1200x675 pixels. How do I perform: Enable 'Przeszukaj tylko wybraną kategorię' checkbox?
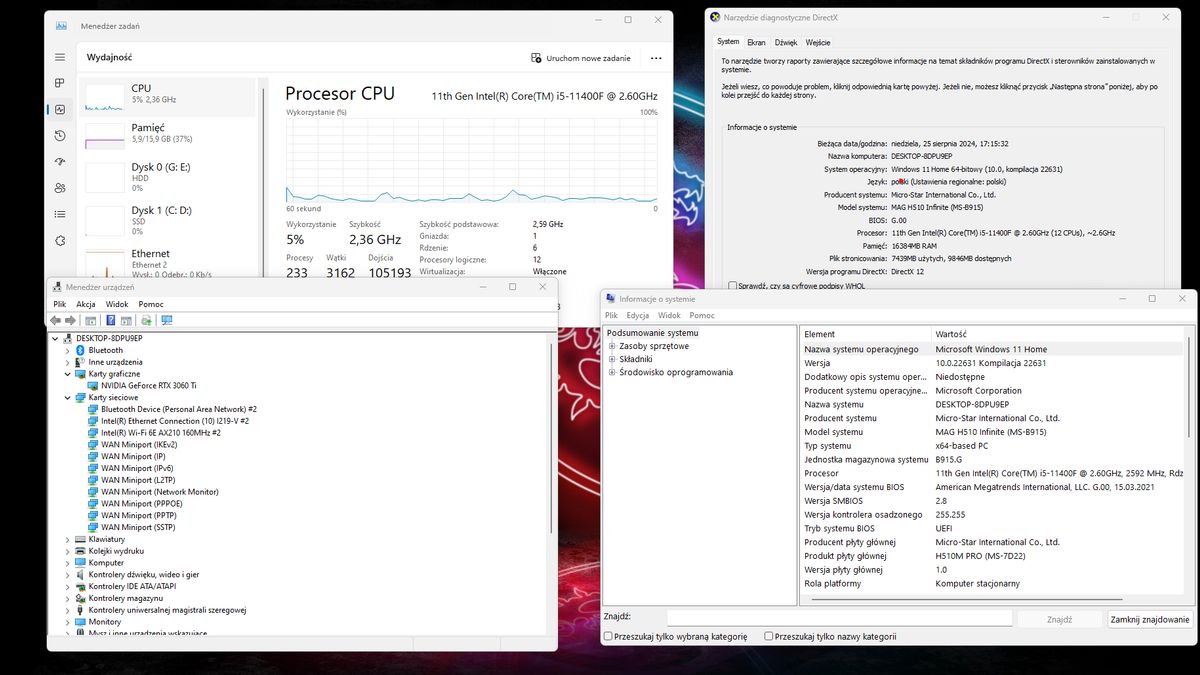coord(609,636)
